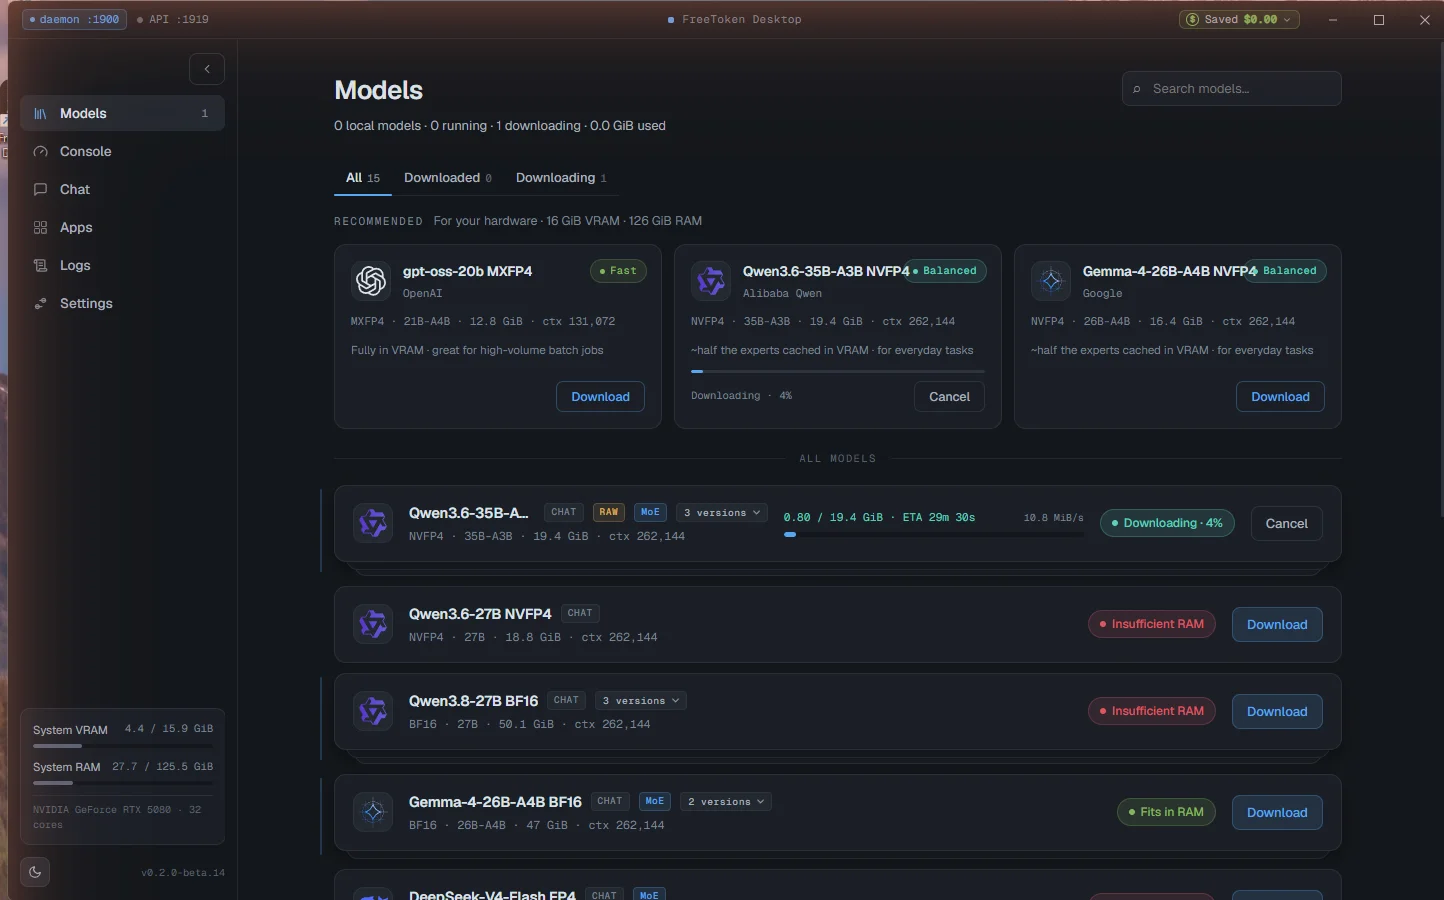Expand the 3 versions dropdown for Qwen3.8-27B BF16
Viewport: 1444px width, 900px height.
[640, 701]
